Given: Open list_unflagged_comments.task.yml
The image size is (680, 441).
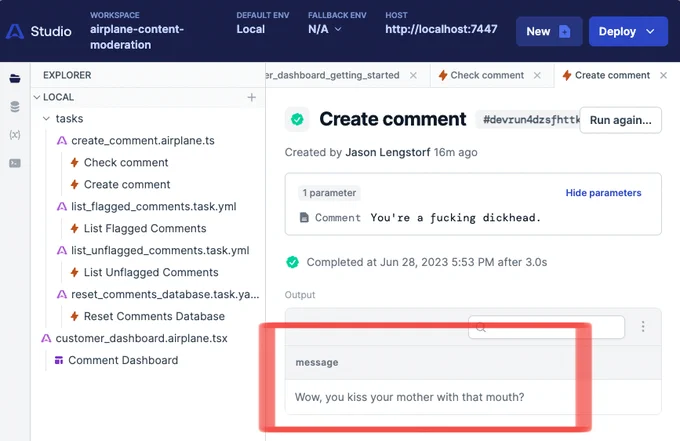Looking at the screenshot, I should point(160,250).
